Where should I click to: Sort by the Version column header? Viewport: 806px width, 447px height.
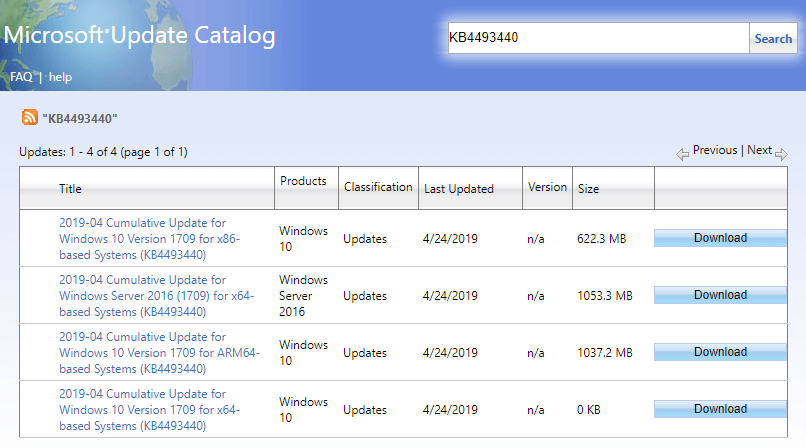coord(547,187)
